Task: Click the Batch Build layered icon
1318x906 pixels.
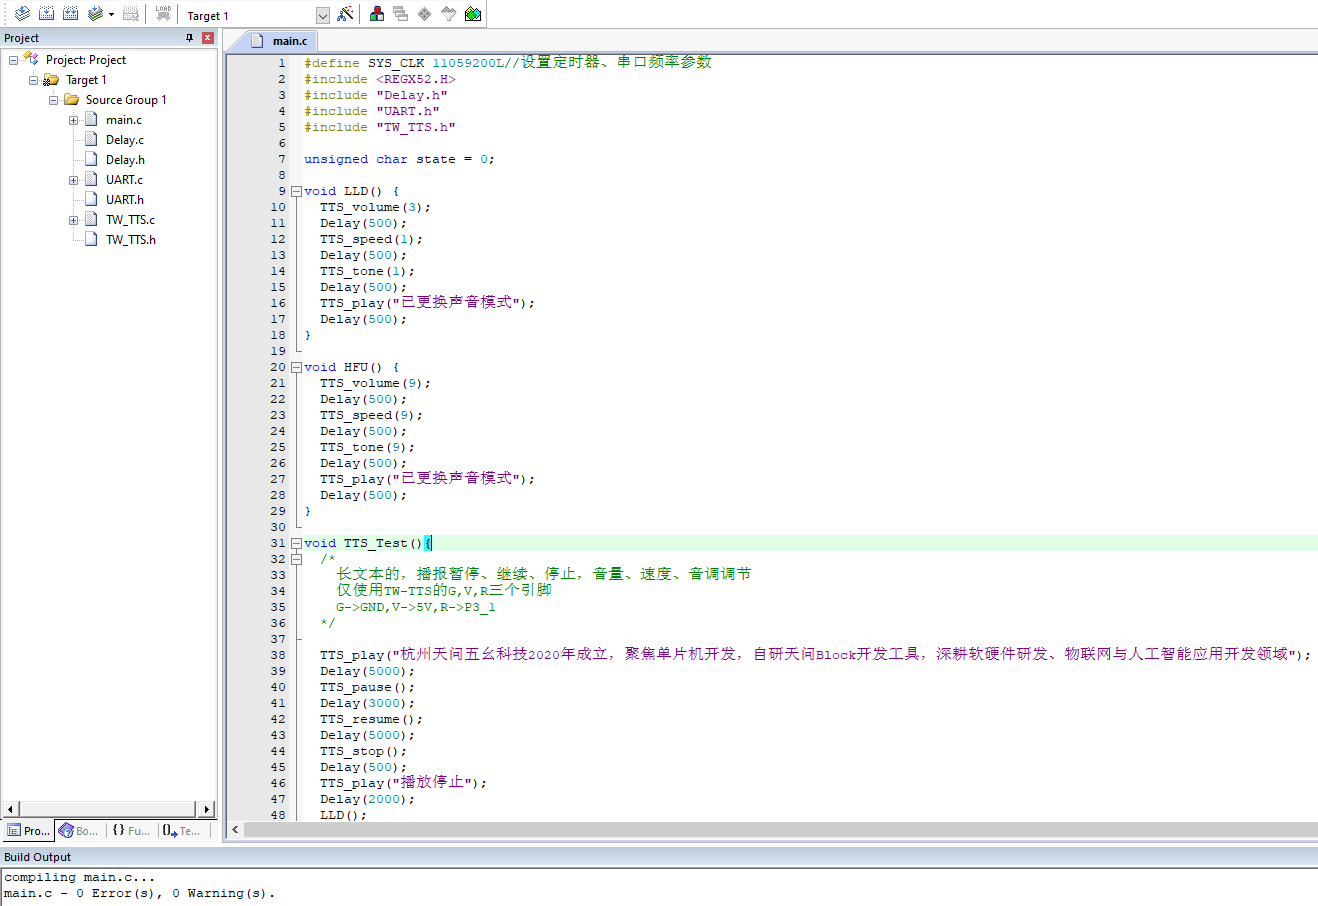Action: click(x=95, y=14)
